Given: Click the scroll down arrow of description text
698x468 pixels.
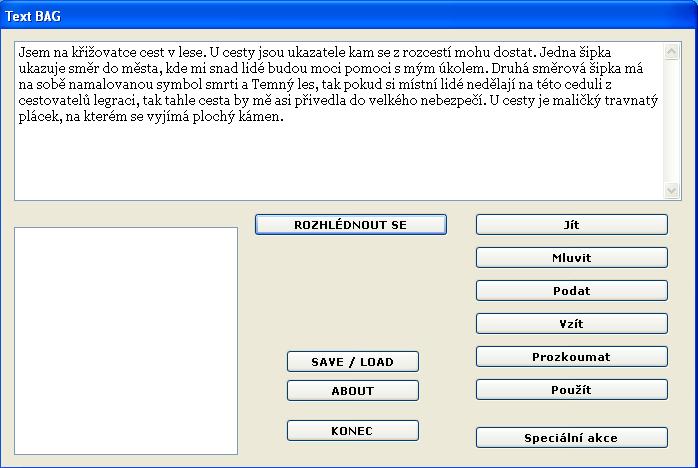Looking at the screenshot, I should coord(671,191).
